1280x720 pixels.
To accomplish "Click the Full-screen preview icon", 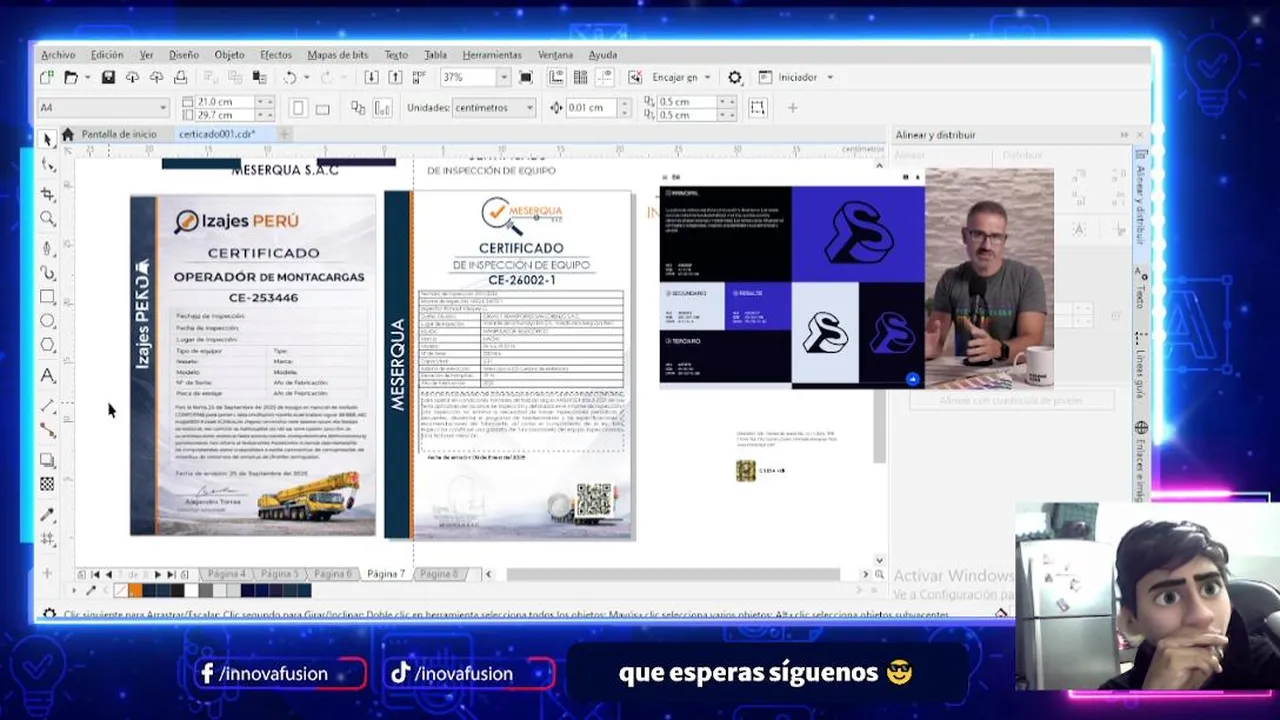I will [526, 77].
